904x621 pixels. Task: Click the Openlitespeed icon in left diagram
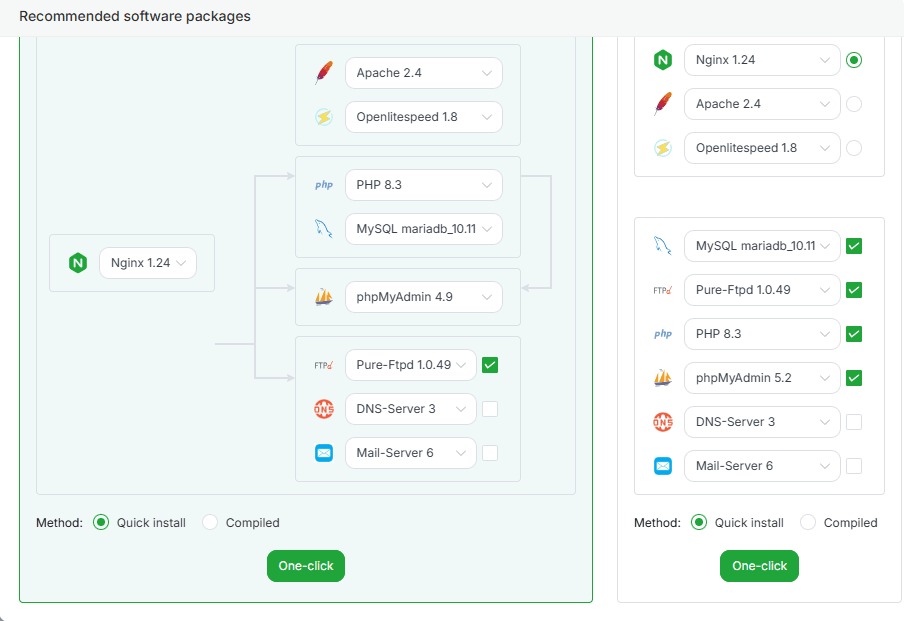pyautogui.click(x=323, y=117)
